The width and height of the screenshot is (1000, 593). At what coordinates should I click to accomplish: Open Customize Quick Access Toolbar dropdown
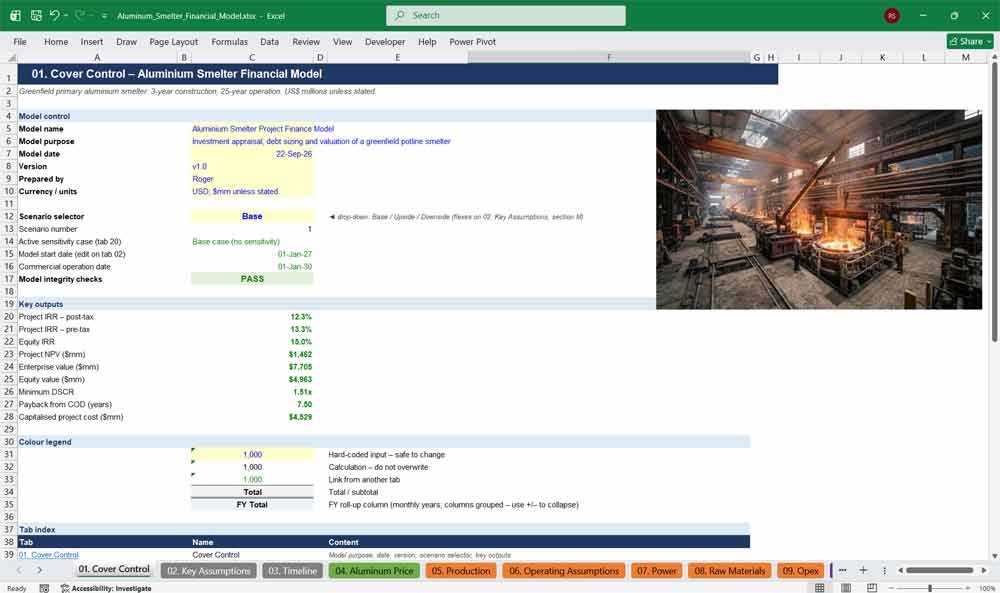click(x=104, y=16)
